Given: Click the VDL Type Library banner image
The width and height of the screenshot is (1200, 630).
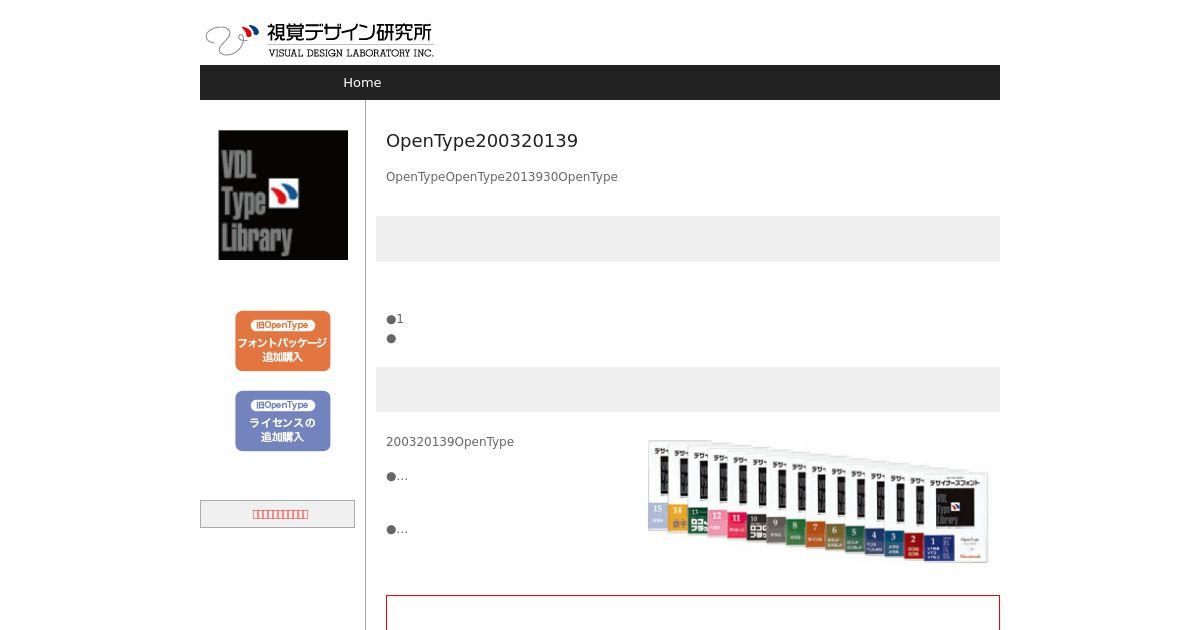Looking at the screenshot, I should click(x=283, y=195).
